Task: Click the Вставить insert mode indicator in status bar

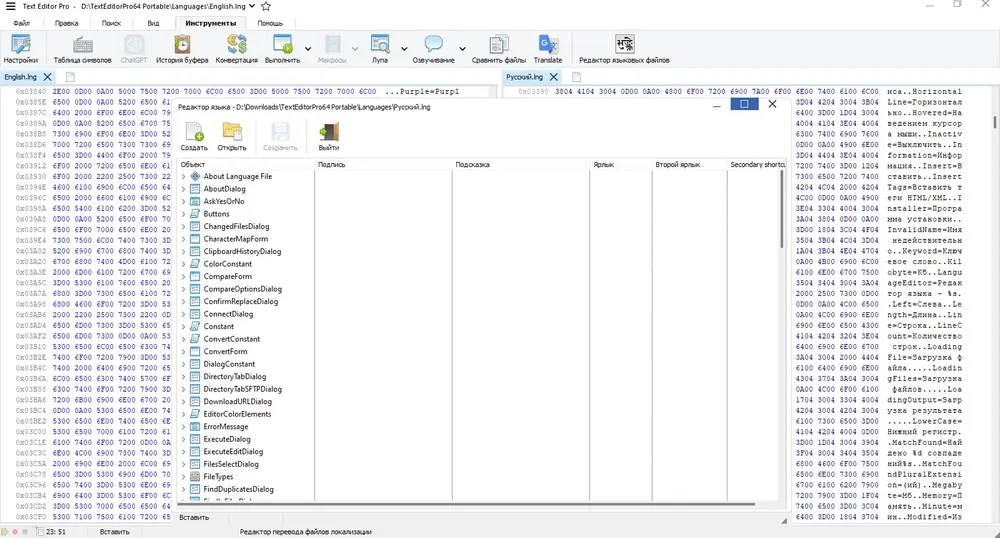Action: pos(115,532)
